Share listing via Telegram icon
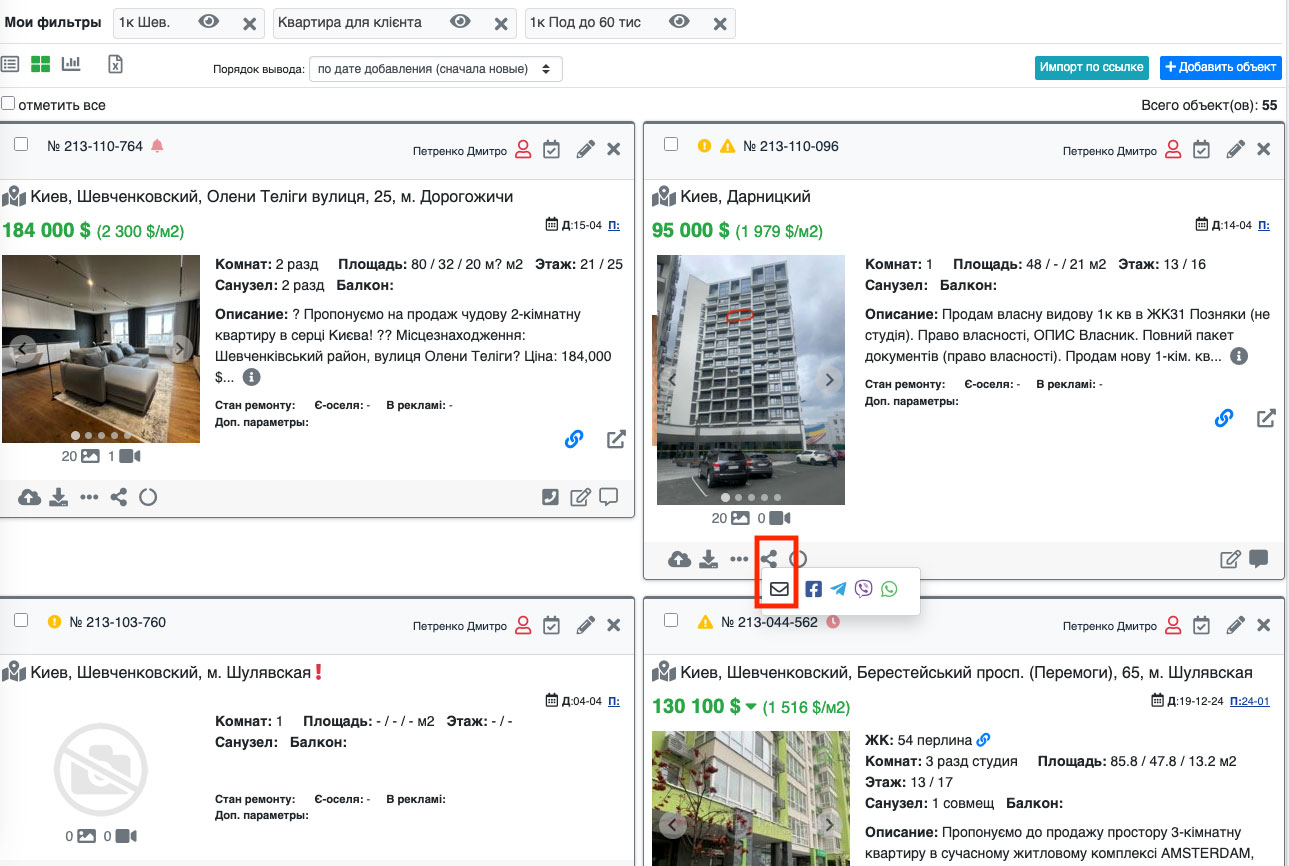 point(838,589)
